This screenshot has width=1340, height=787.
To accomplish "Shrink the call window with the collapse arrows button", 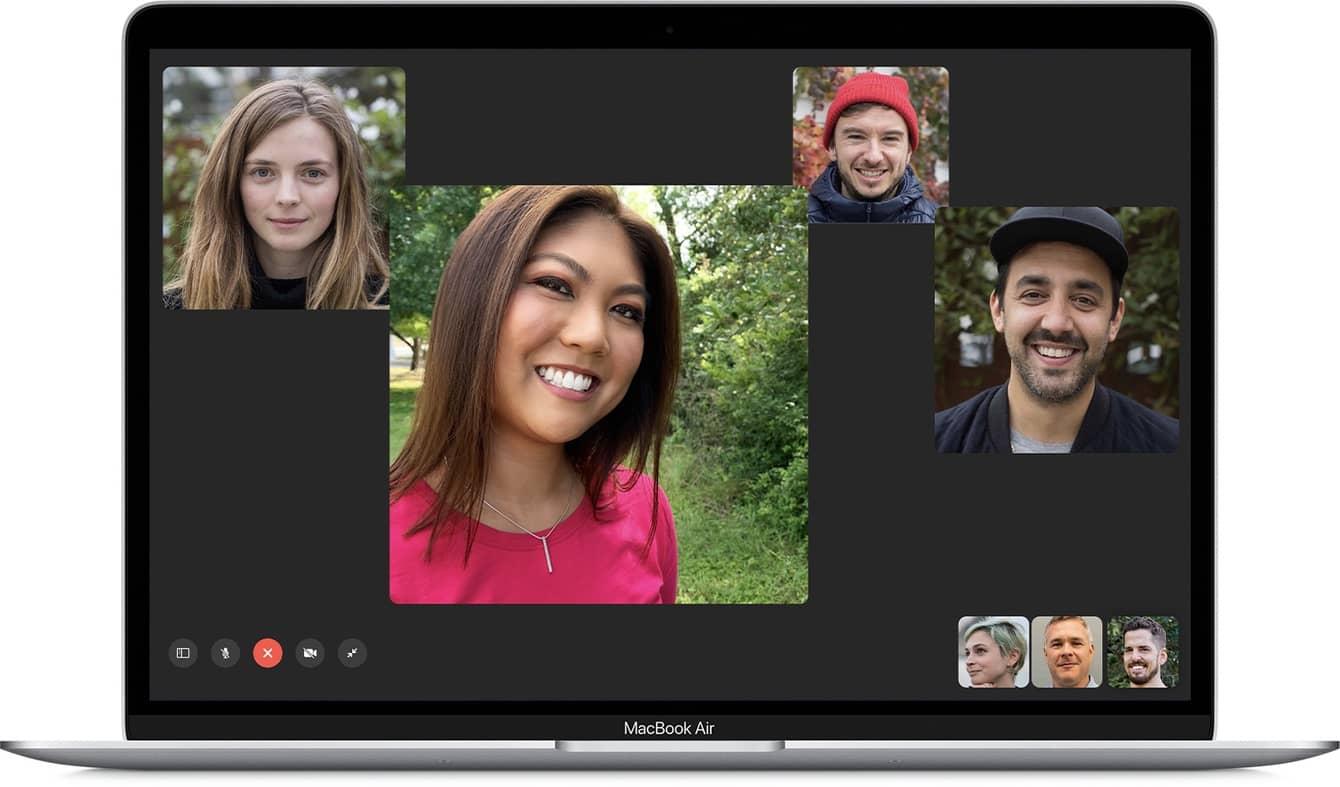I will pyautogui.click(x=352, y=653).
